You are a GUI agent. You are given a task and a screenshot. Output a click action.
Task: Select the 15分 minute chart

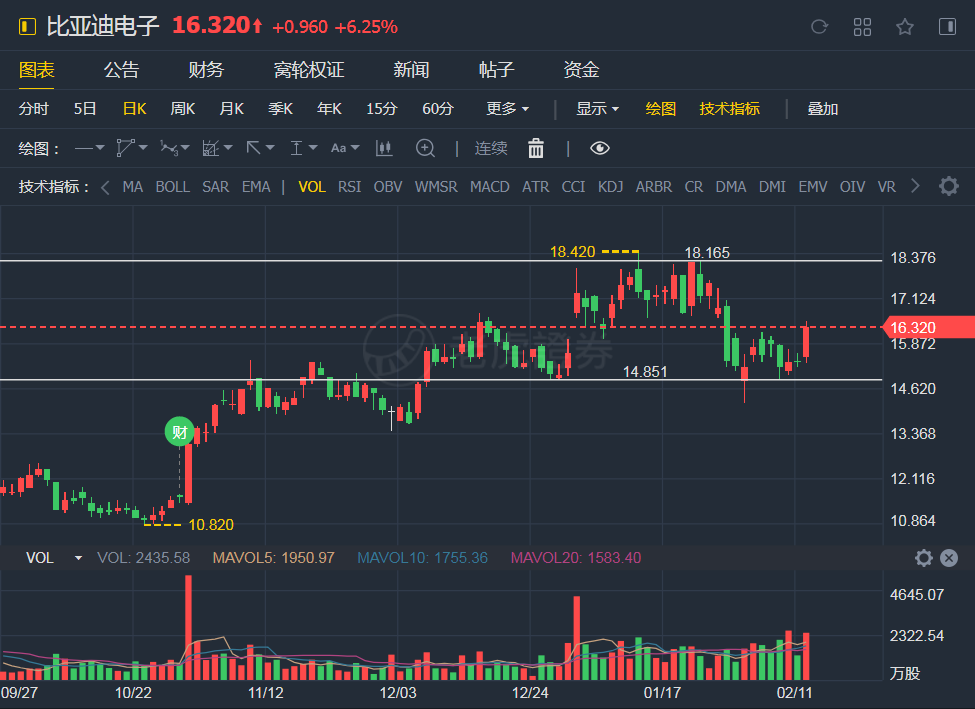pyautogui.click(x=381, y=109)
